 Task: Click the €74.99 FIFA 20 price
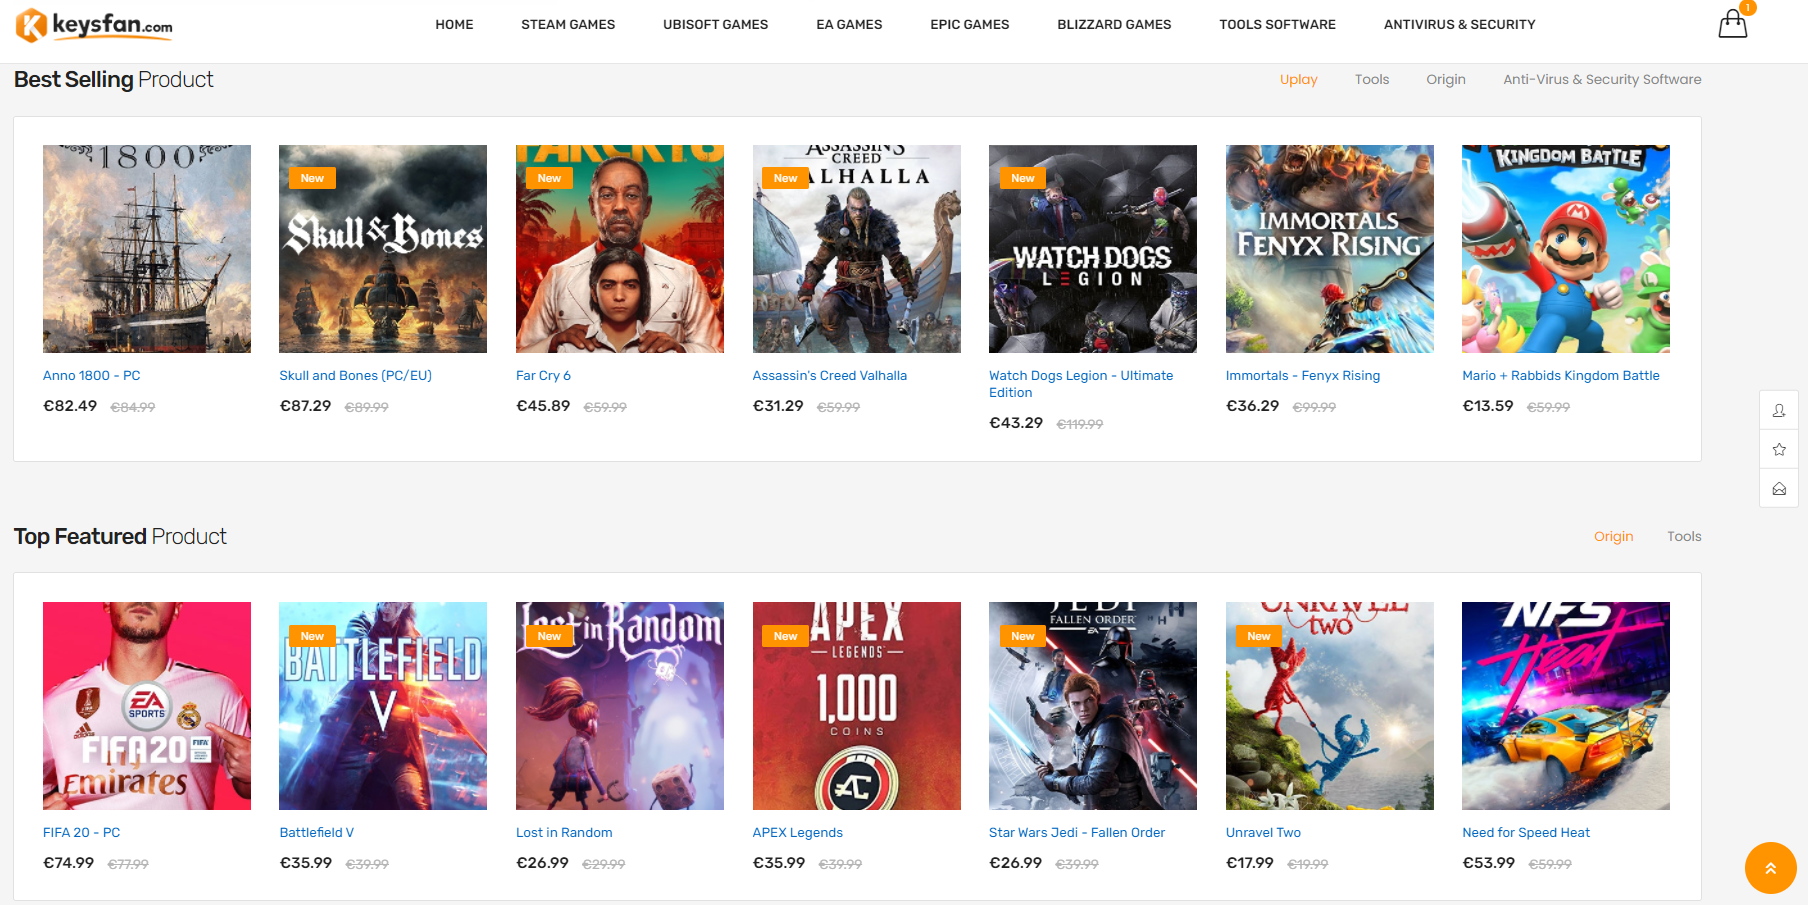tap(69, 863)
